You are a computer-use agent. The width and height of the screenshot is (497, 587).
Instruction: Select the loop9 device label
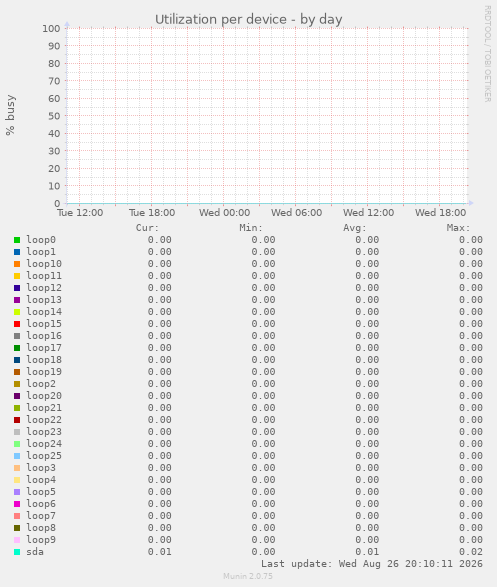(41, 539)
